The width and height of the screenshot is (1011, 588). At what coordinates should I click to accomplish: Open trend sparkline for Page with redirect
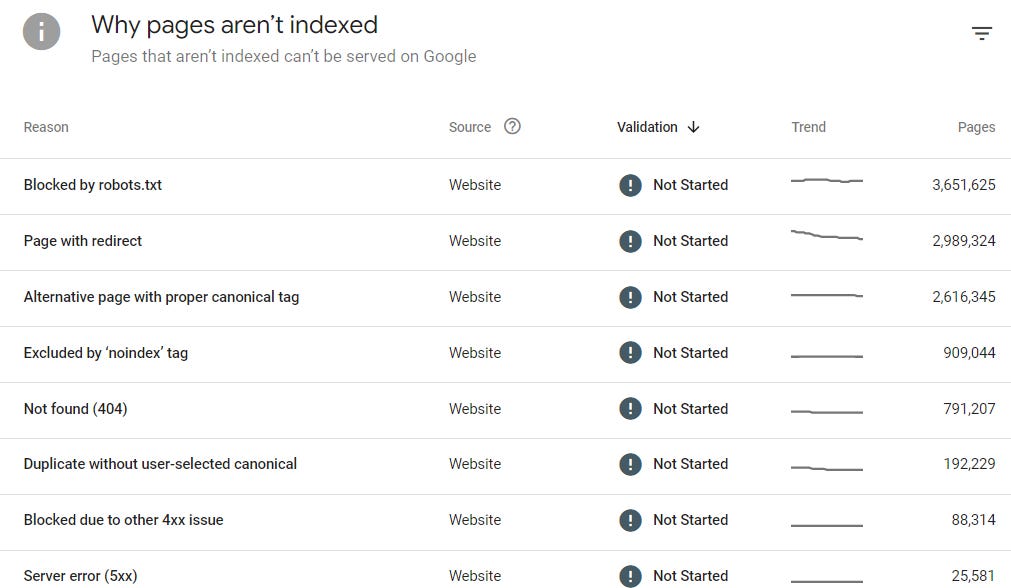827,235
